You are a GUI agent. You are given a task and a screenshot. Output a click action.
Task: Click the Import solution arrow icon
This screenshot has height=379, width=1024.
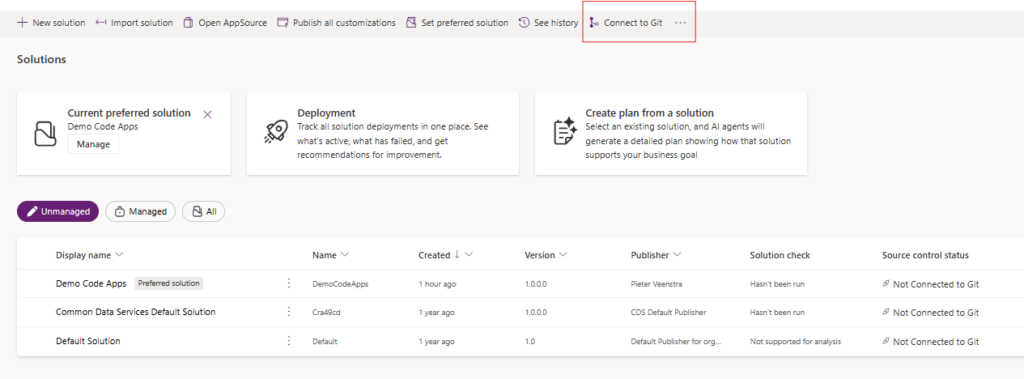pyautogui.click(x=101, y=23)
